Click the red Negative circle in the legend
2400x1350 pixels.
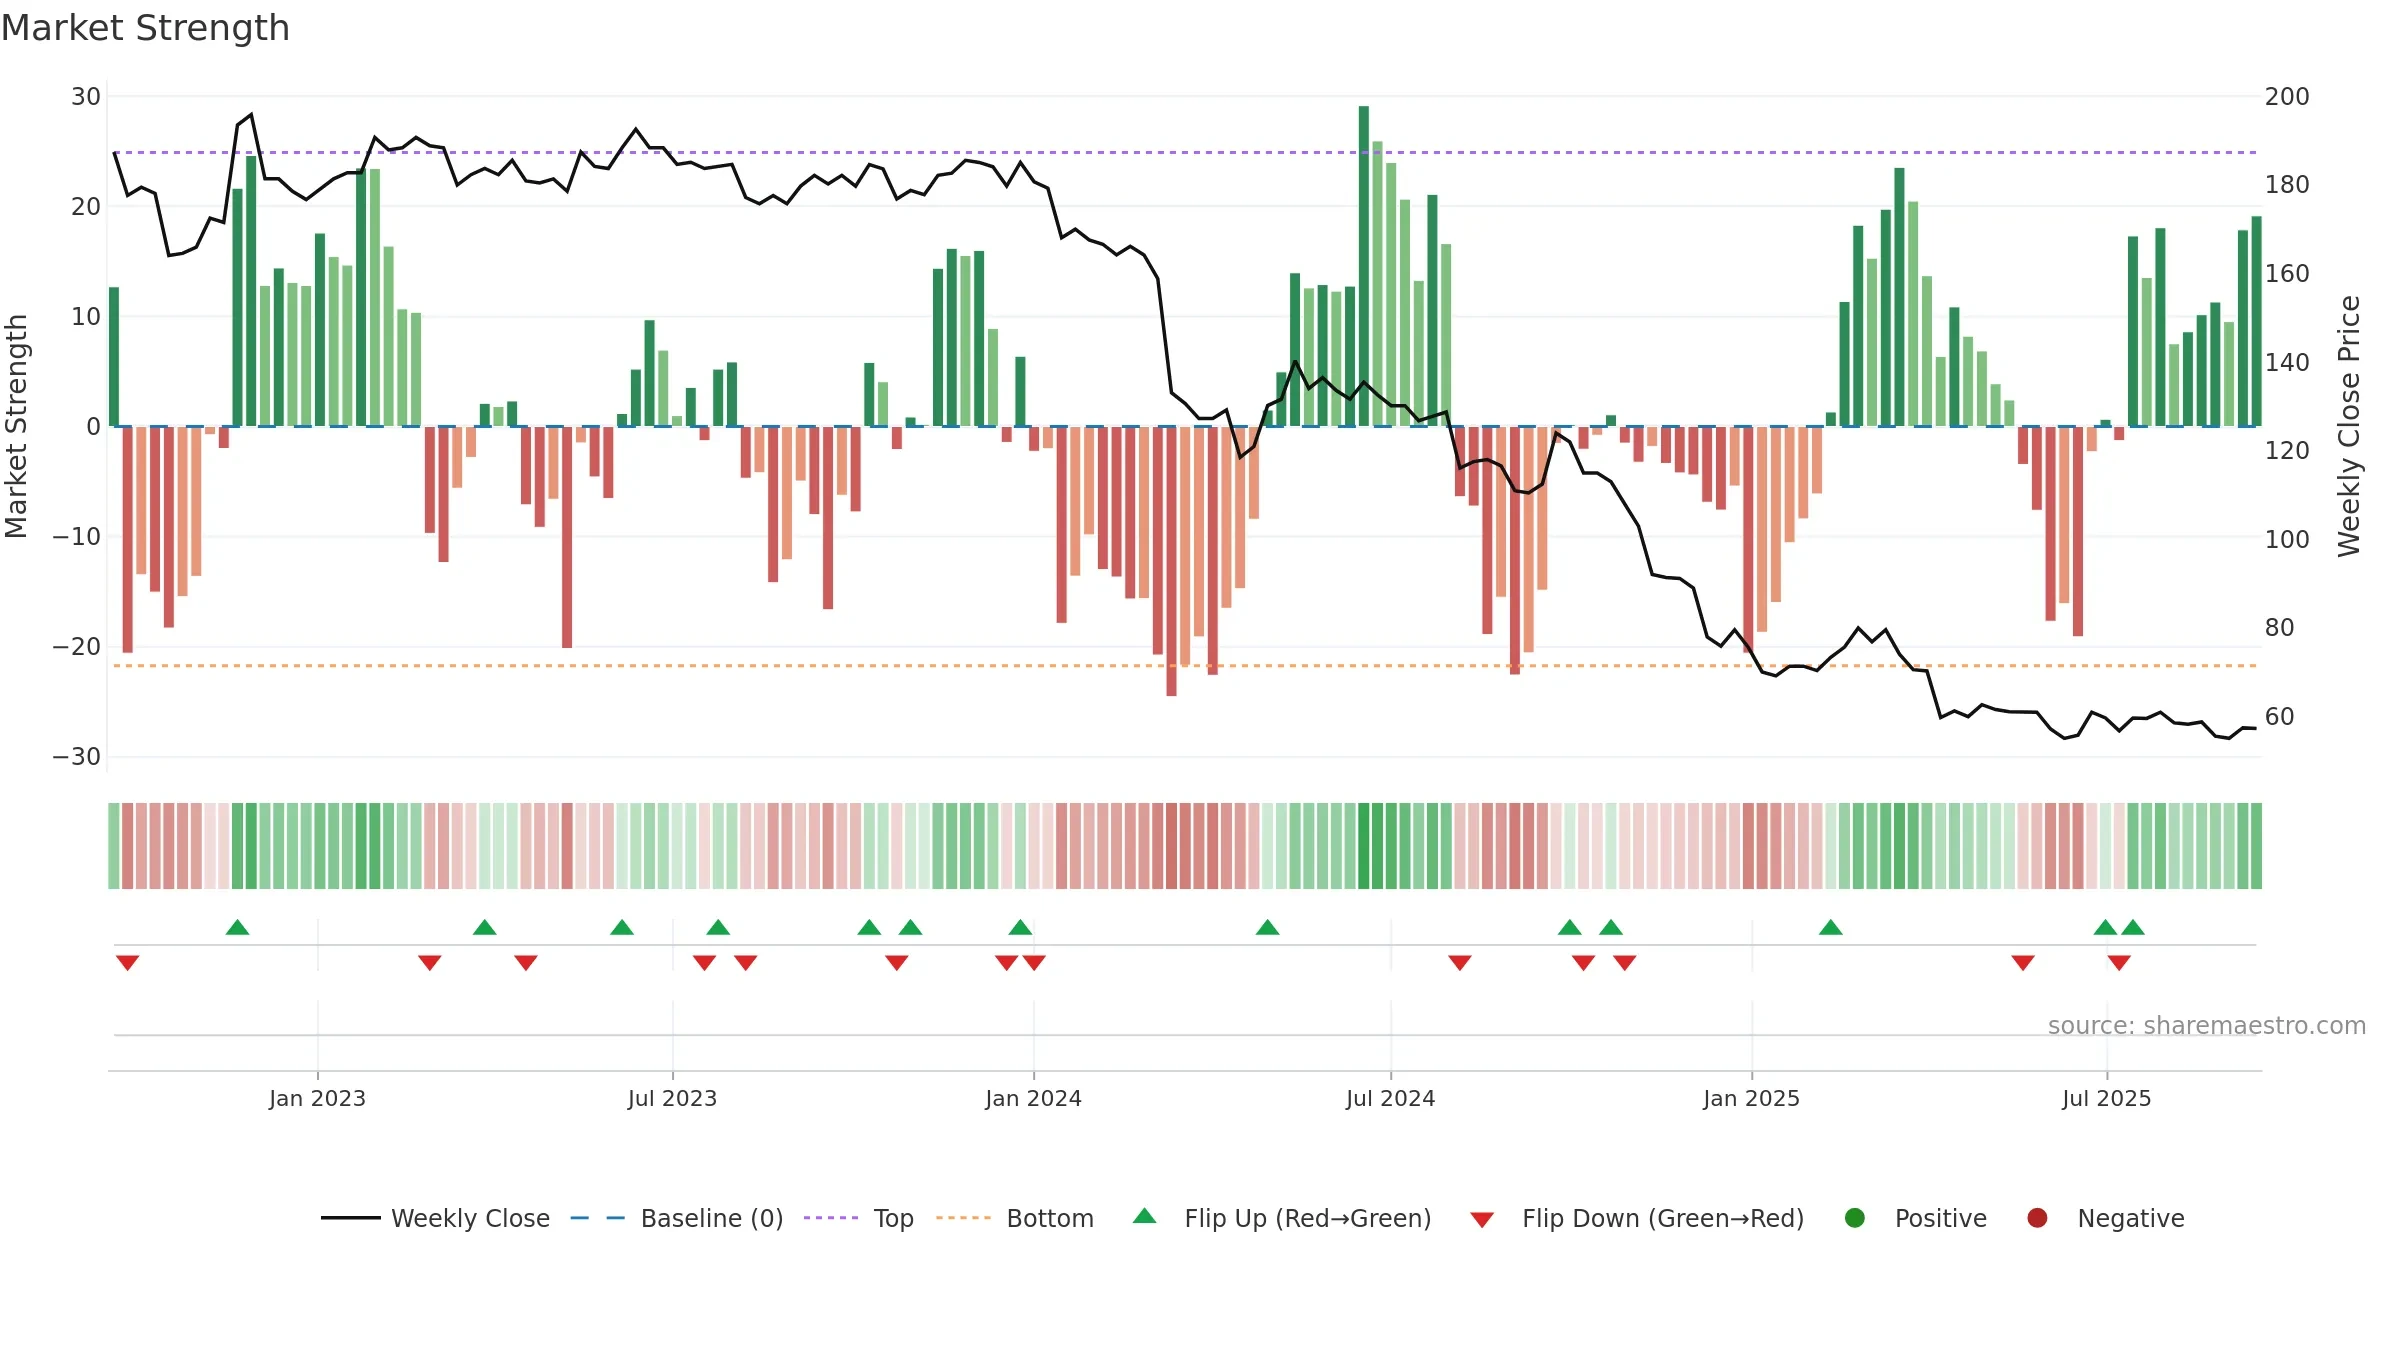pos(2037,1218)
